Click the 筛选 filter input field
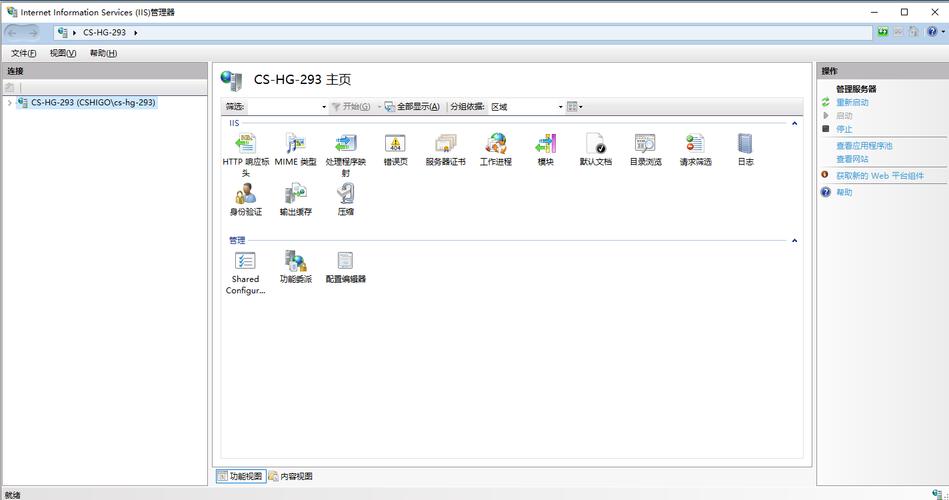 282,107
